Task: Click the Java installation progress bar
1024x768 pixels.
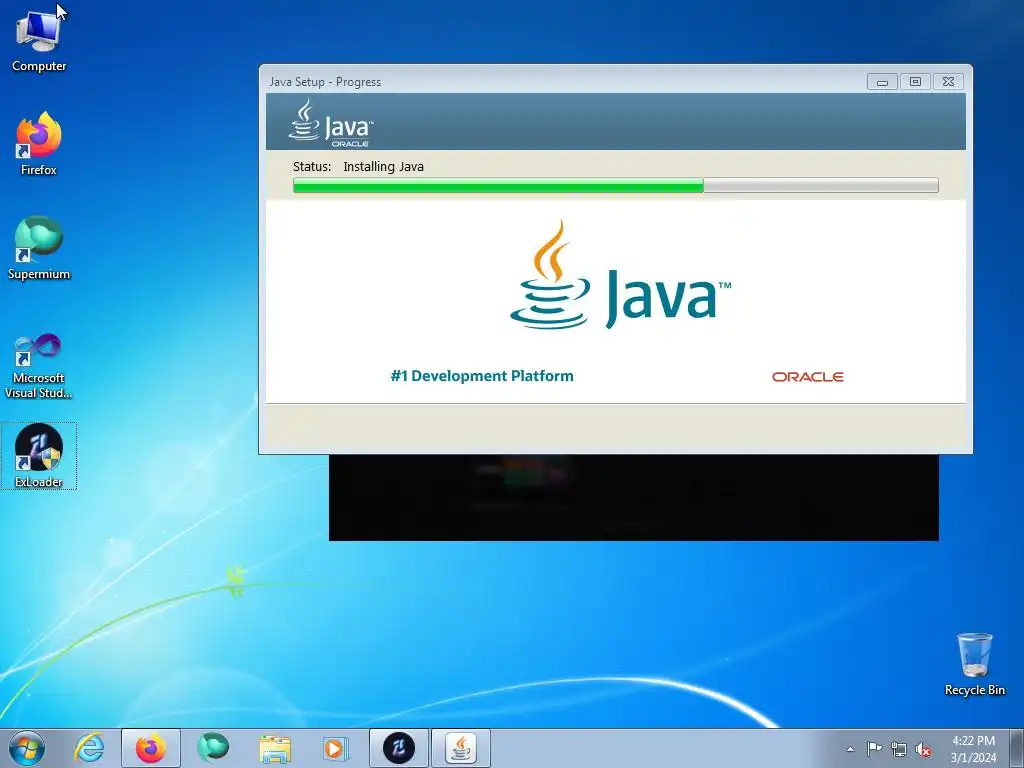Action: (616, 185)
